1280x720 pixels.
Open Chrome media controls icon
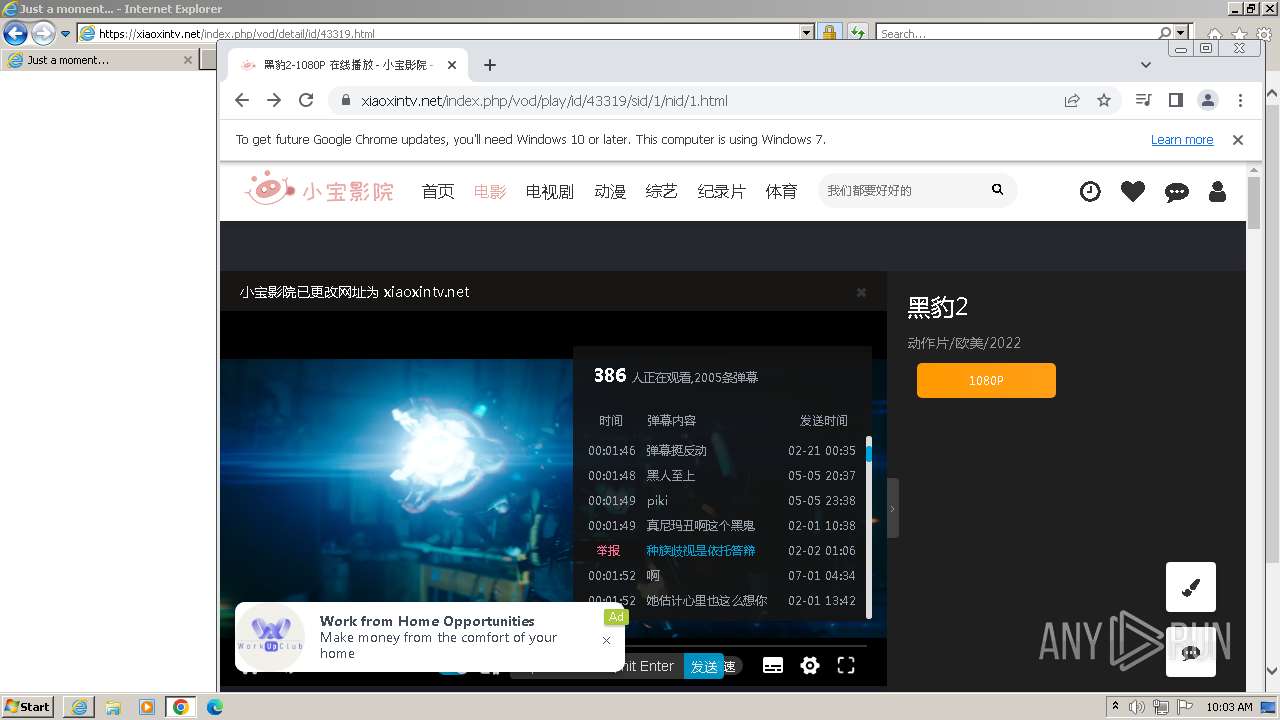1144,100
